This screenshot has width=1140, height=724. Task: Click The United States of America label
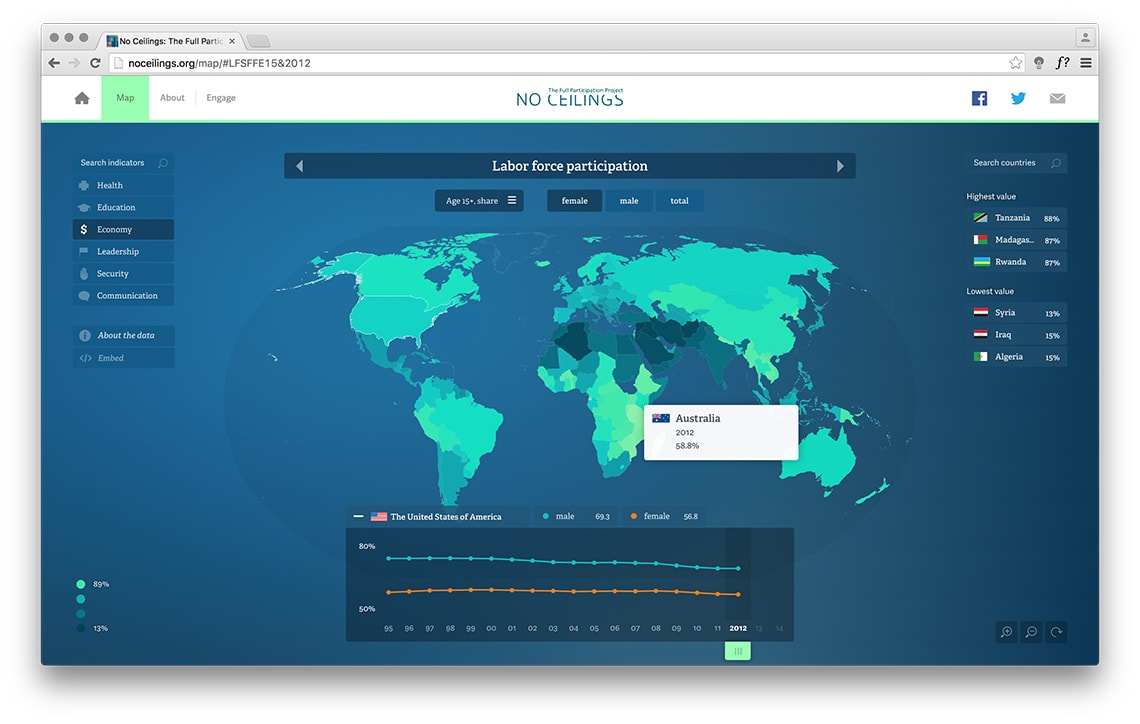point(446,517)
